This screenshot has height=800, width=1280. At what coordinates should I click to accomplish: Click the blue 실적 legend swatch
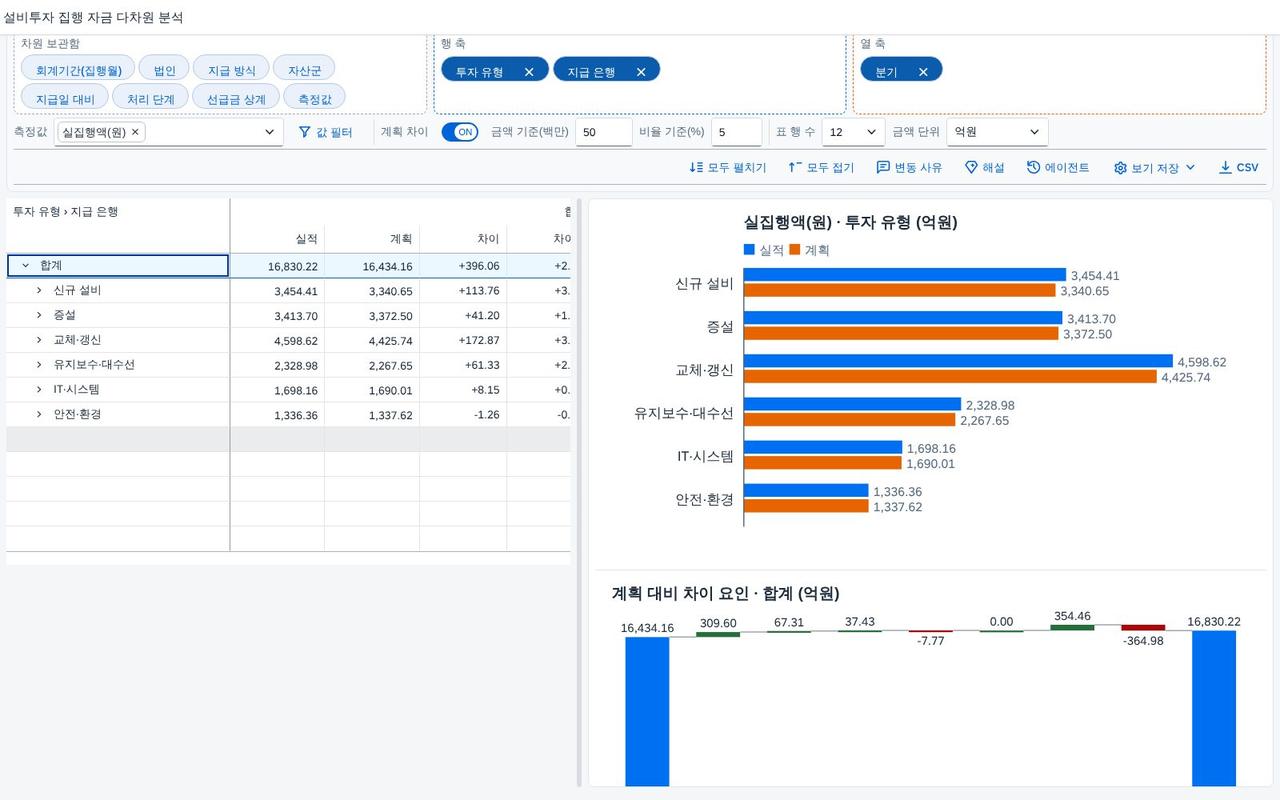749,250
